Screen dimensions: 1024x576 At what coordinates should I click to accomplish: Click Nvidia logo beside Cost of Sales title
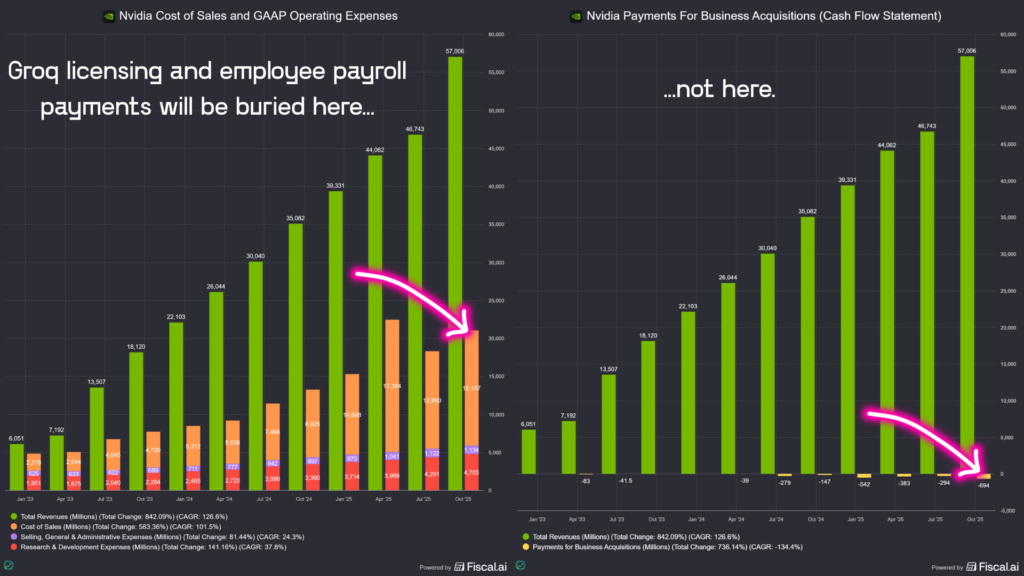[108, 16]
